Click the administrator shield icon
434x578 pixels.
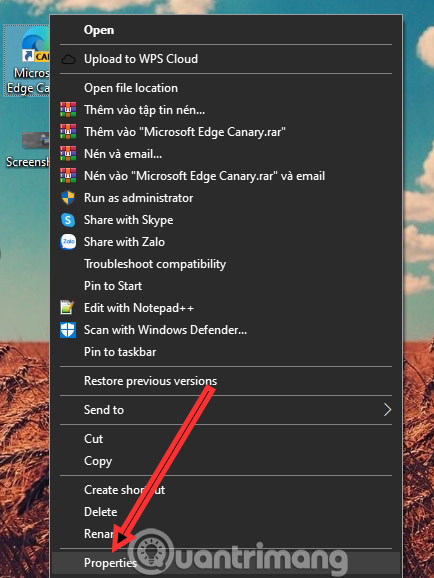[68, 198]
